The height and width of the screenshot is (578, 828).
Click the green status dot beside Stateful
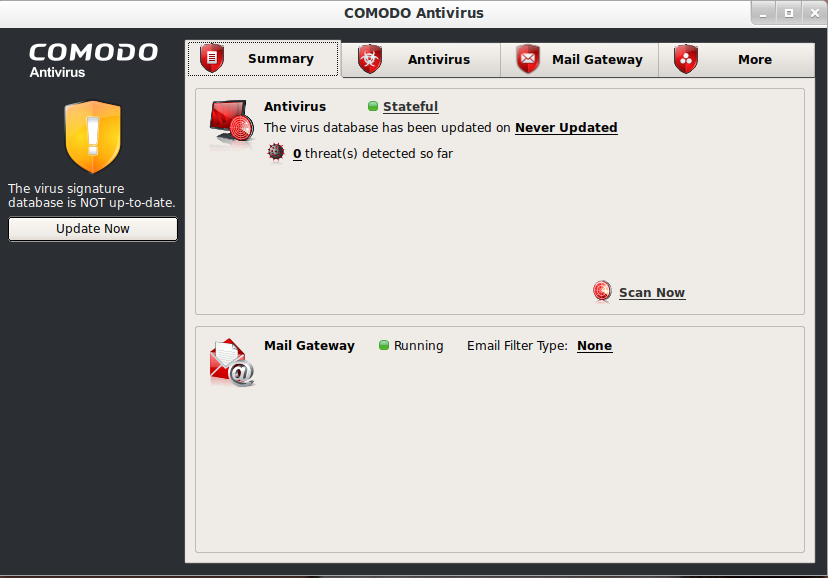(x=373, y=106)
